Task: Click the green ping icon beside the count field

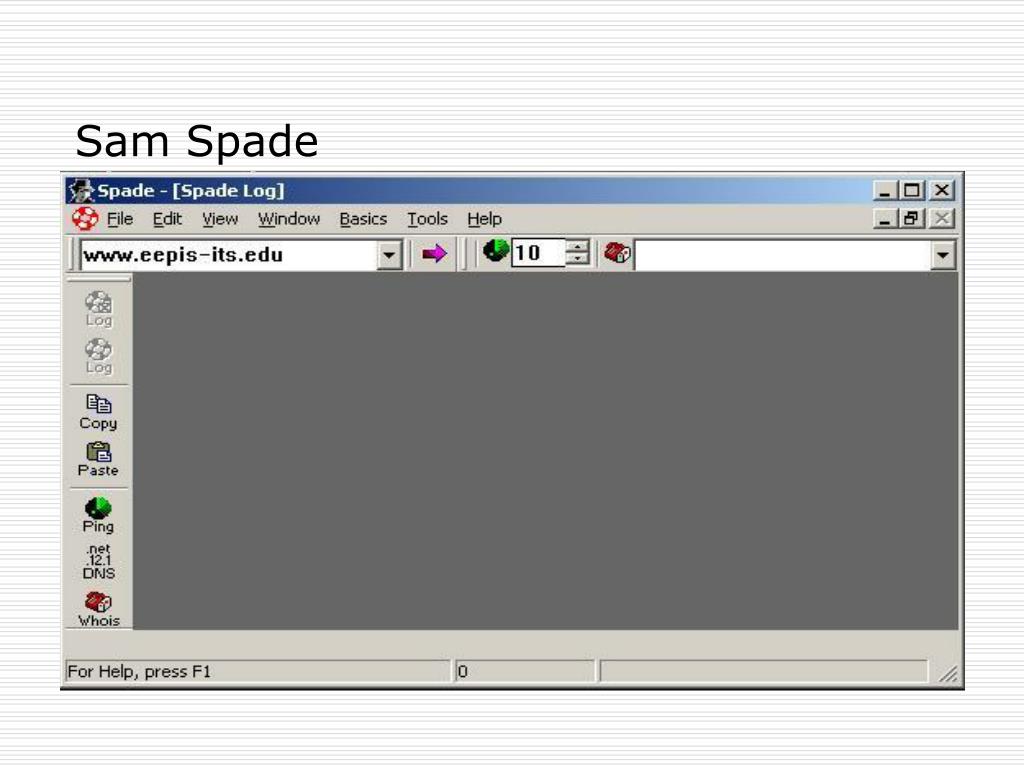Action: [496, 251]
